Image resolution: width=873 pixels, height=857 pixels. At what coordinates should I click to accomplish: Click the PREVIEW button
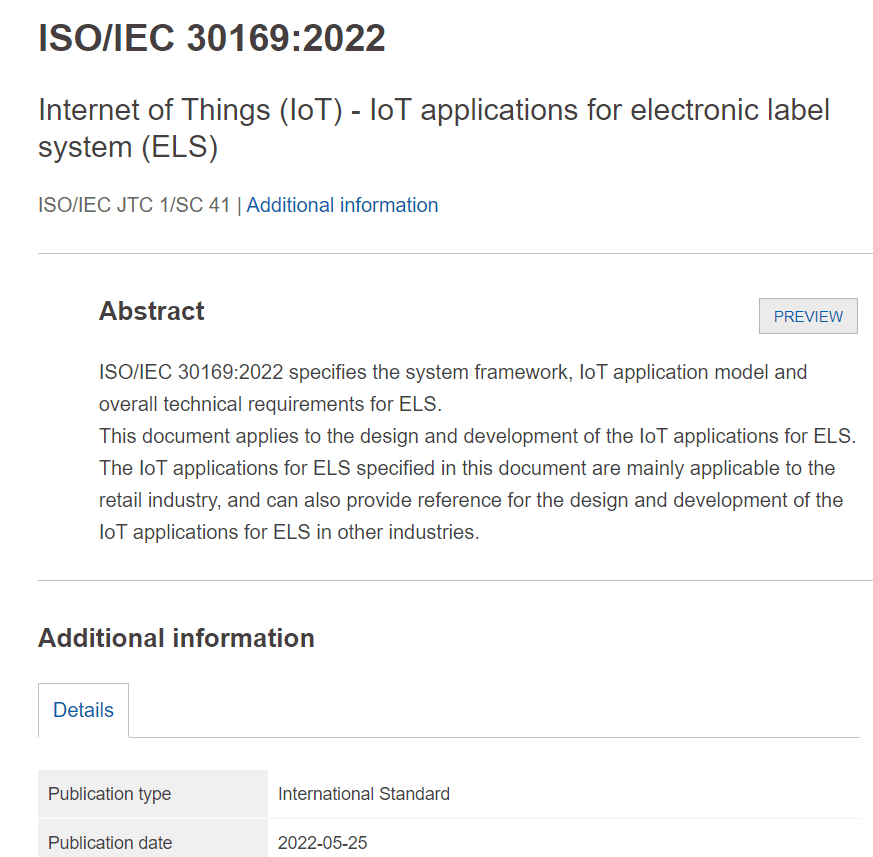coord(808,316)
